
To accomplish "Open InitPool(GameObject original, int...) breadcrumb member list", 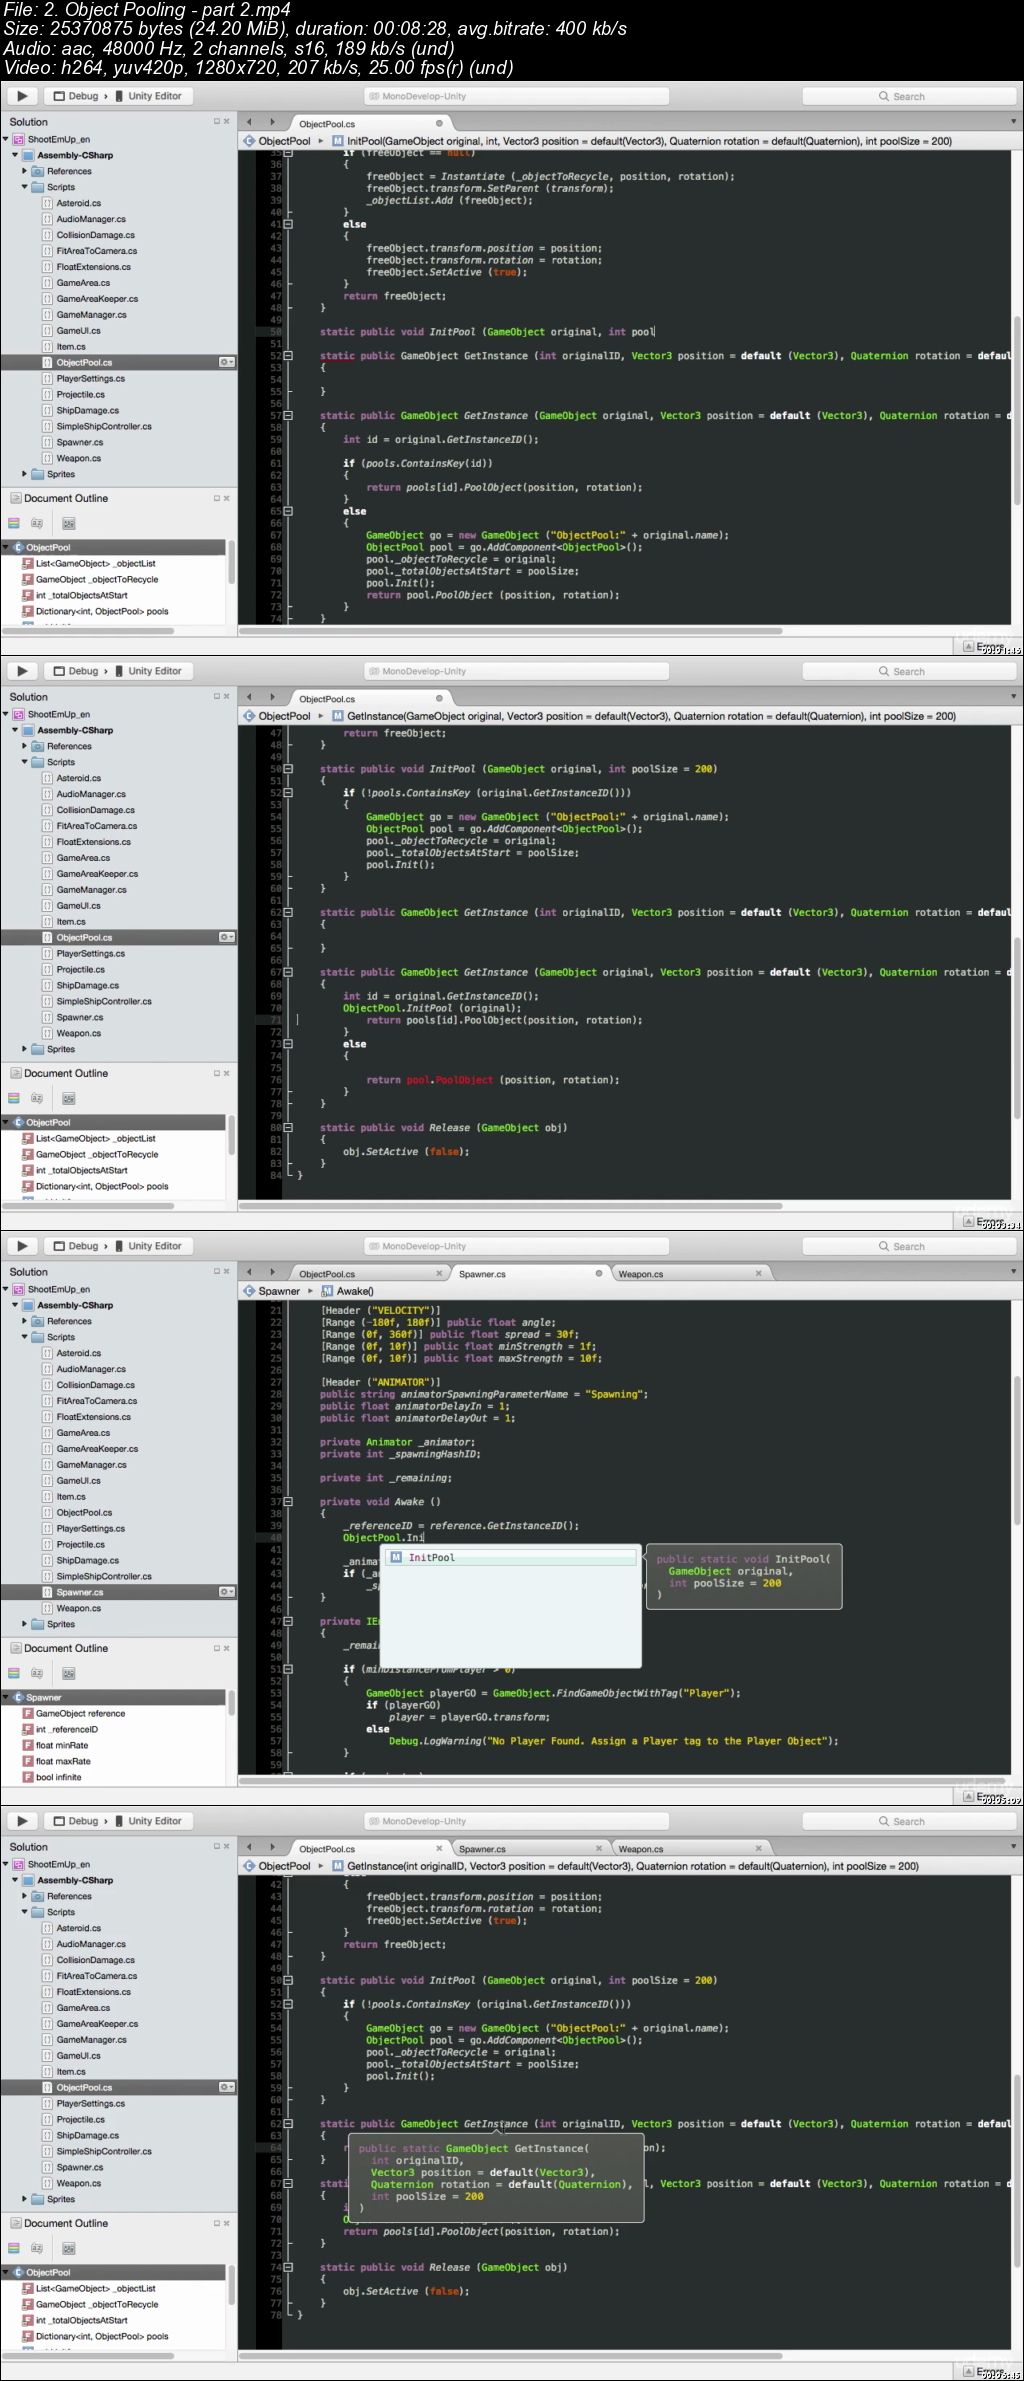I will [x=642, y=141].
